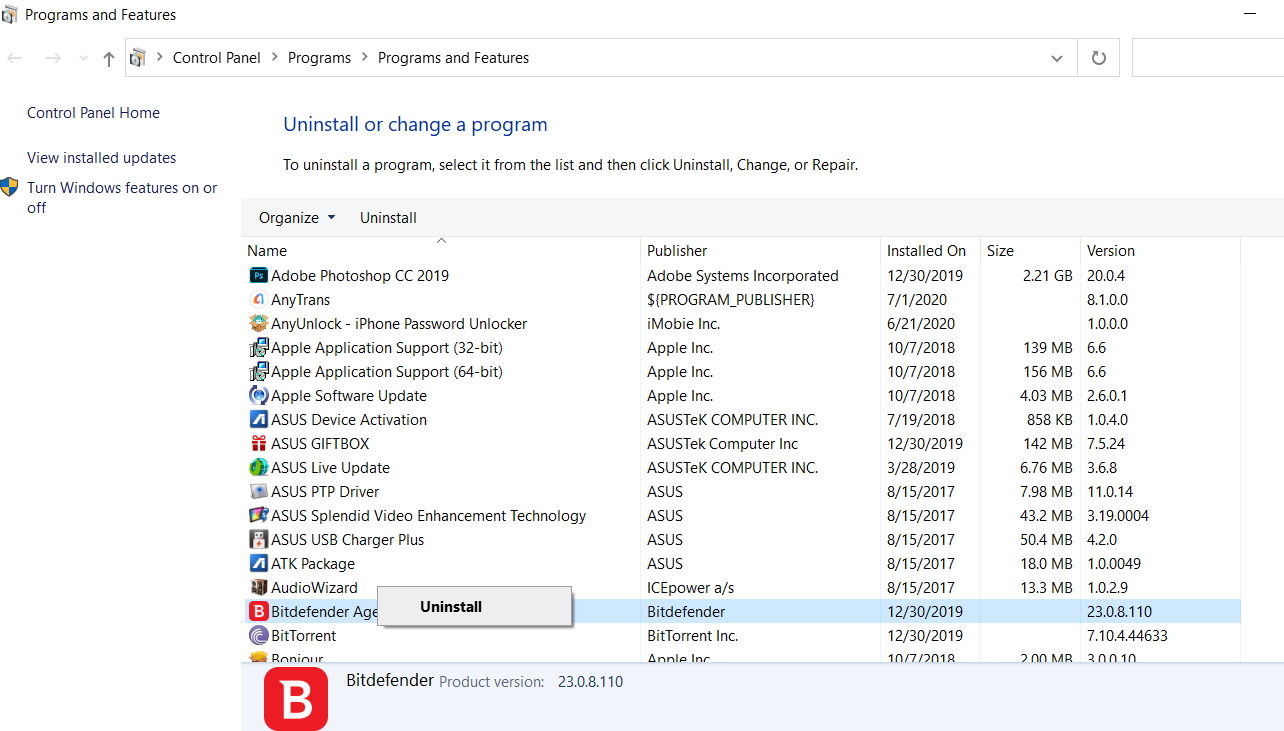Click the ASUS Splendid Video Enhancement icon
1284x731 pixels.
click(x=258, y=516)
